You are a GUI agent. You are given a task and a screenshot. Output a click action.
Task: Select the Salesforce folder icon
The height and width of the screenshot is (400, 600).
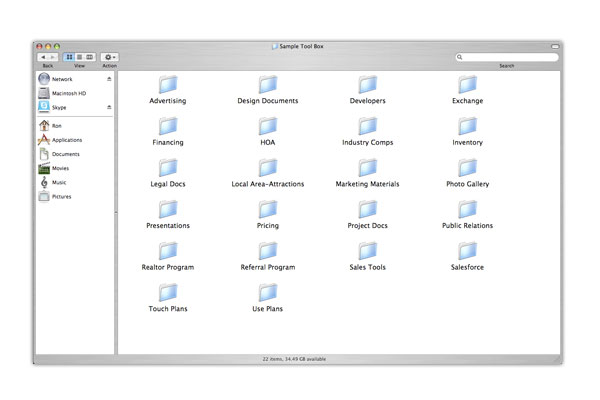pos(467,251)
